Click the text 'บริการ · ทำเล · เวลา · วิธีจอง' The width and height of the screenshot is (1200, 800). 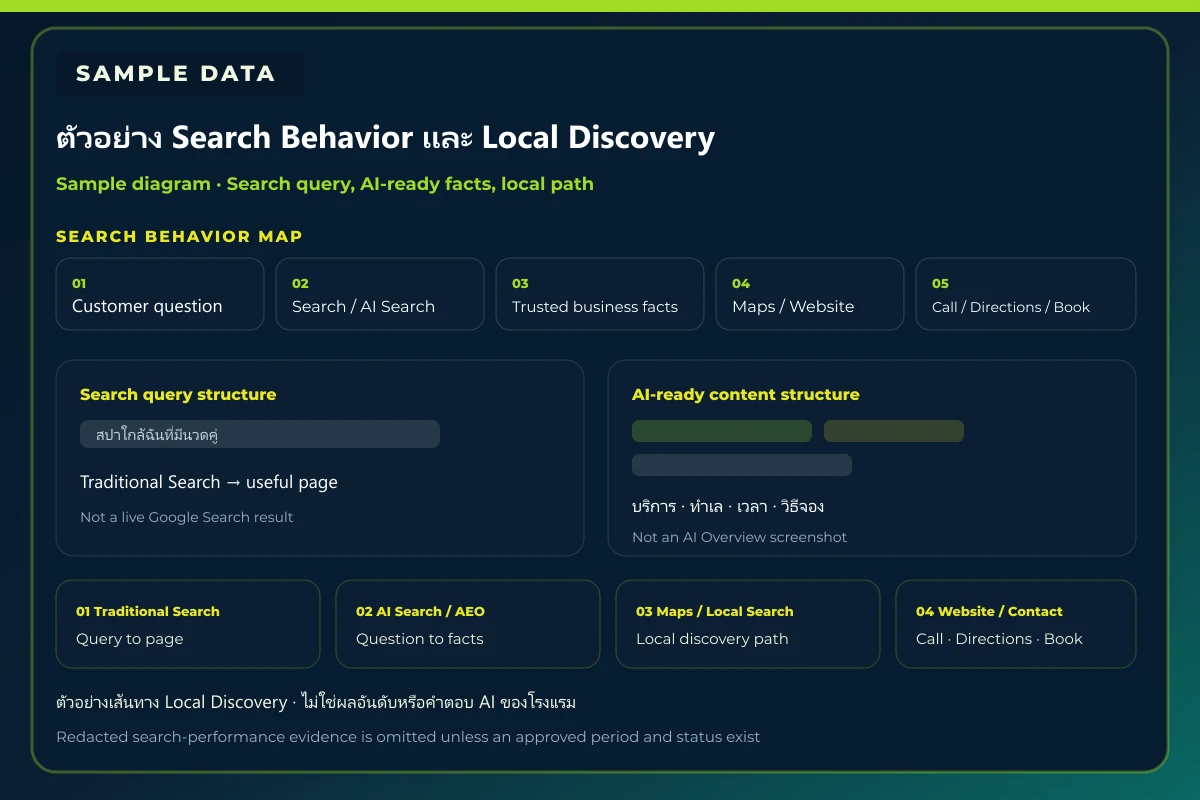click(x=728, y=506)
